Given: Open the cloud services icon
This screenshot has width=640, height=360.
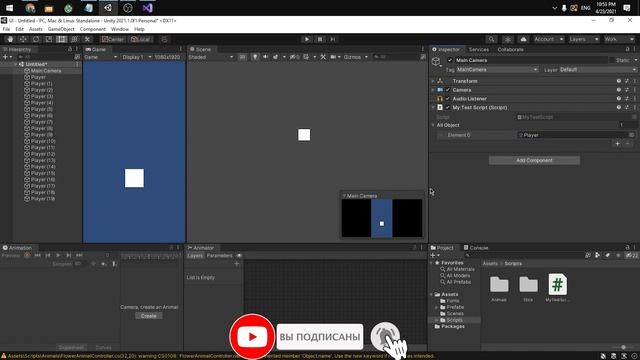Looking at the screenshot, I should pos(523,39).
